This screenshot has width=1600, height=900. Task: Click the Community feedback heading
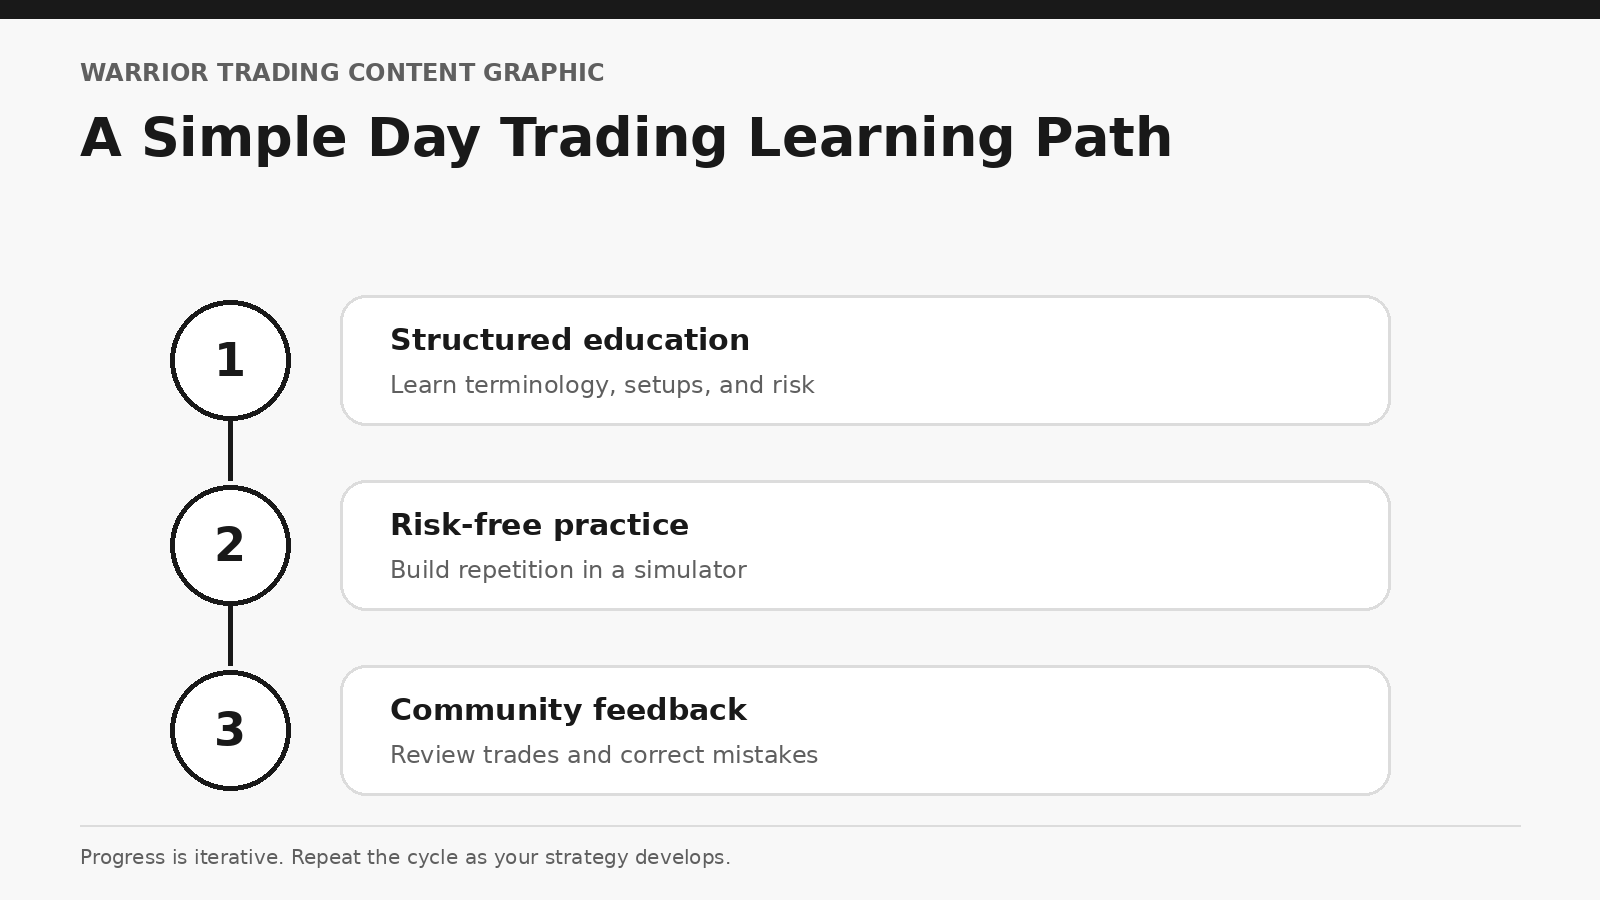[568, 710]
